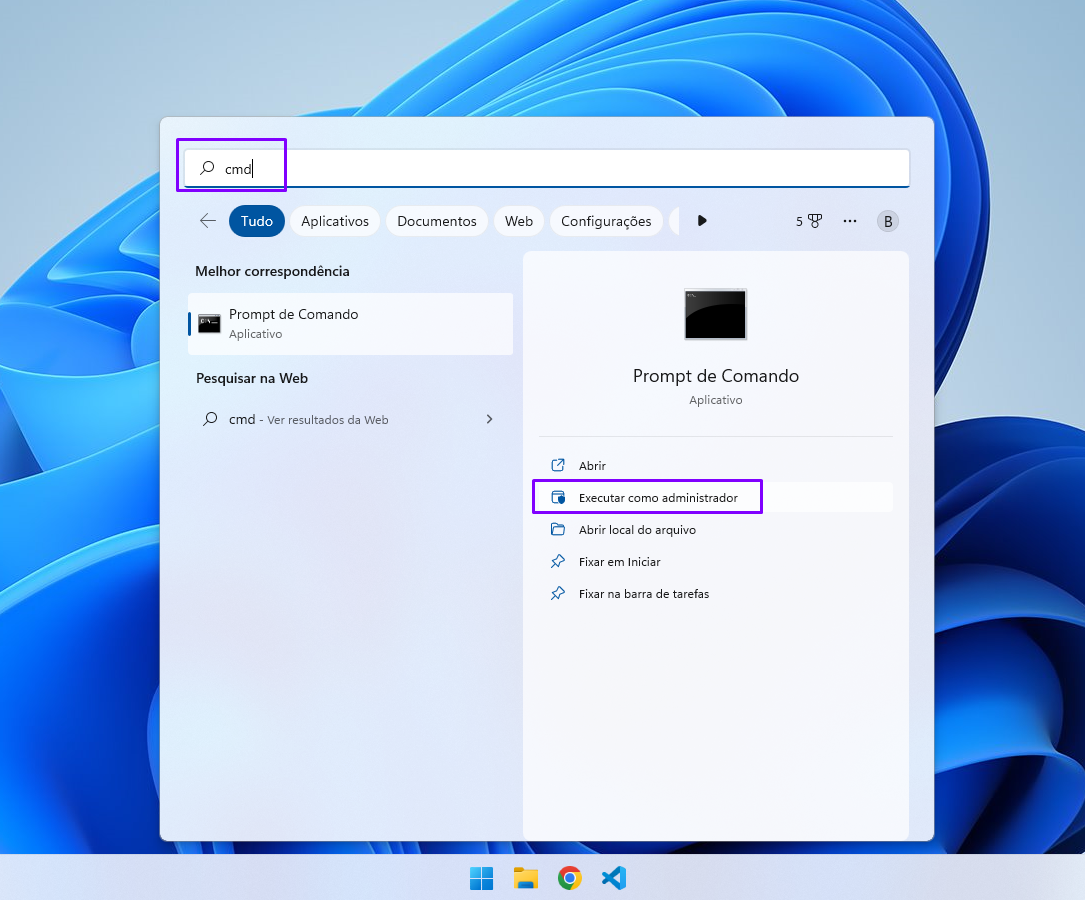Select Fixar em Iniciar
Image resolution: width=1085 pixels, height=900 pixels.
715,562
